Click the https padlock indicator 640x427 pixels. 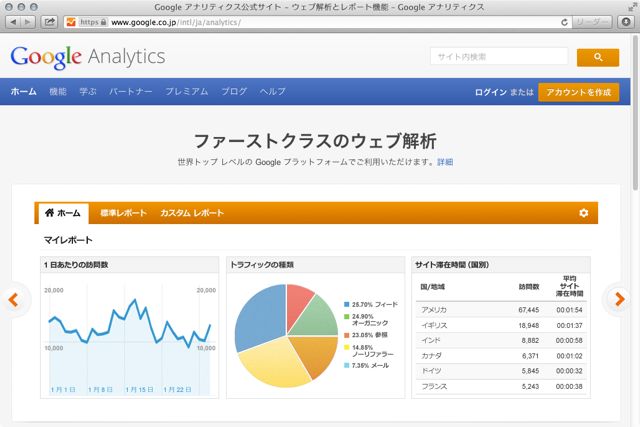click(x=93, y=22)
